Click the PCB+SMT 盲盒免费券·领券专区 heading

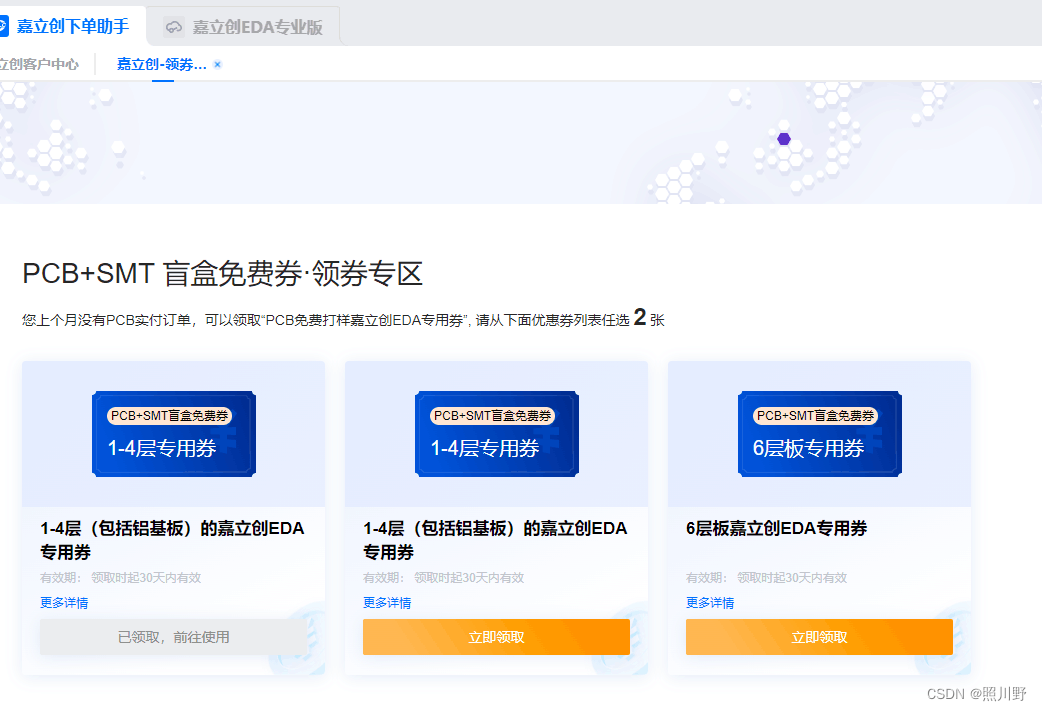point(223,274)
